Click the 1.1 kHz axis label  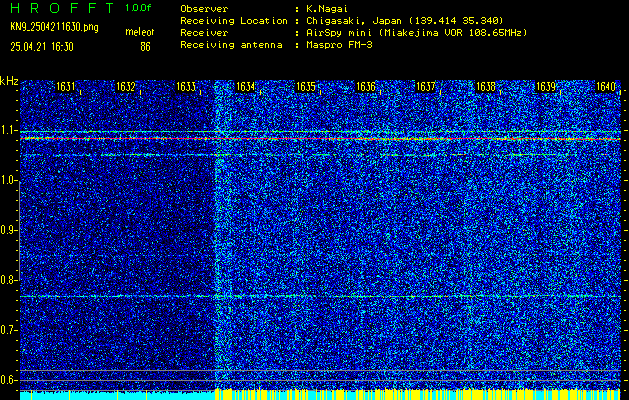coord(8,130)
